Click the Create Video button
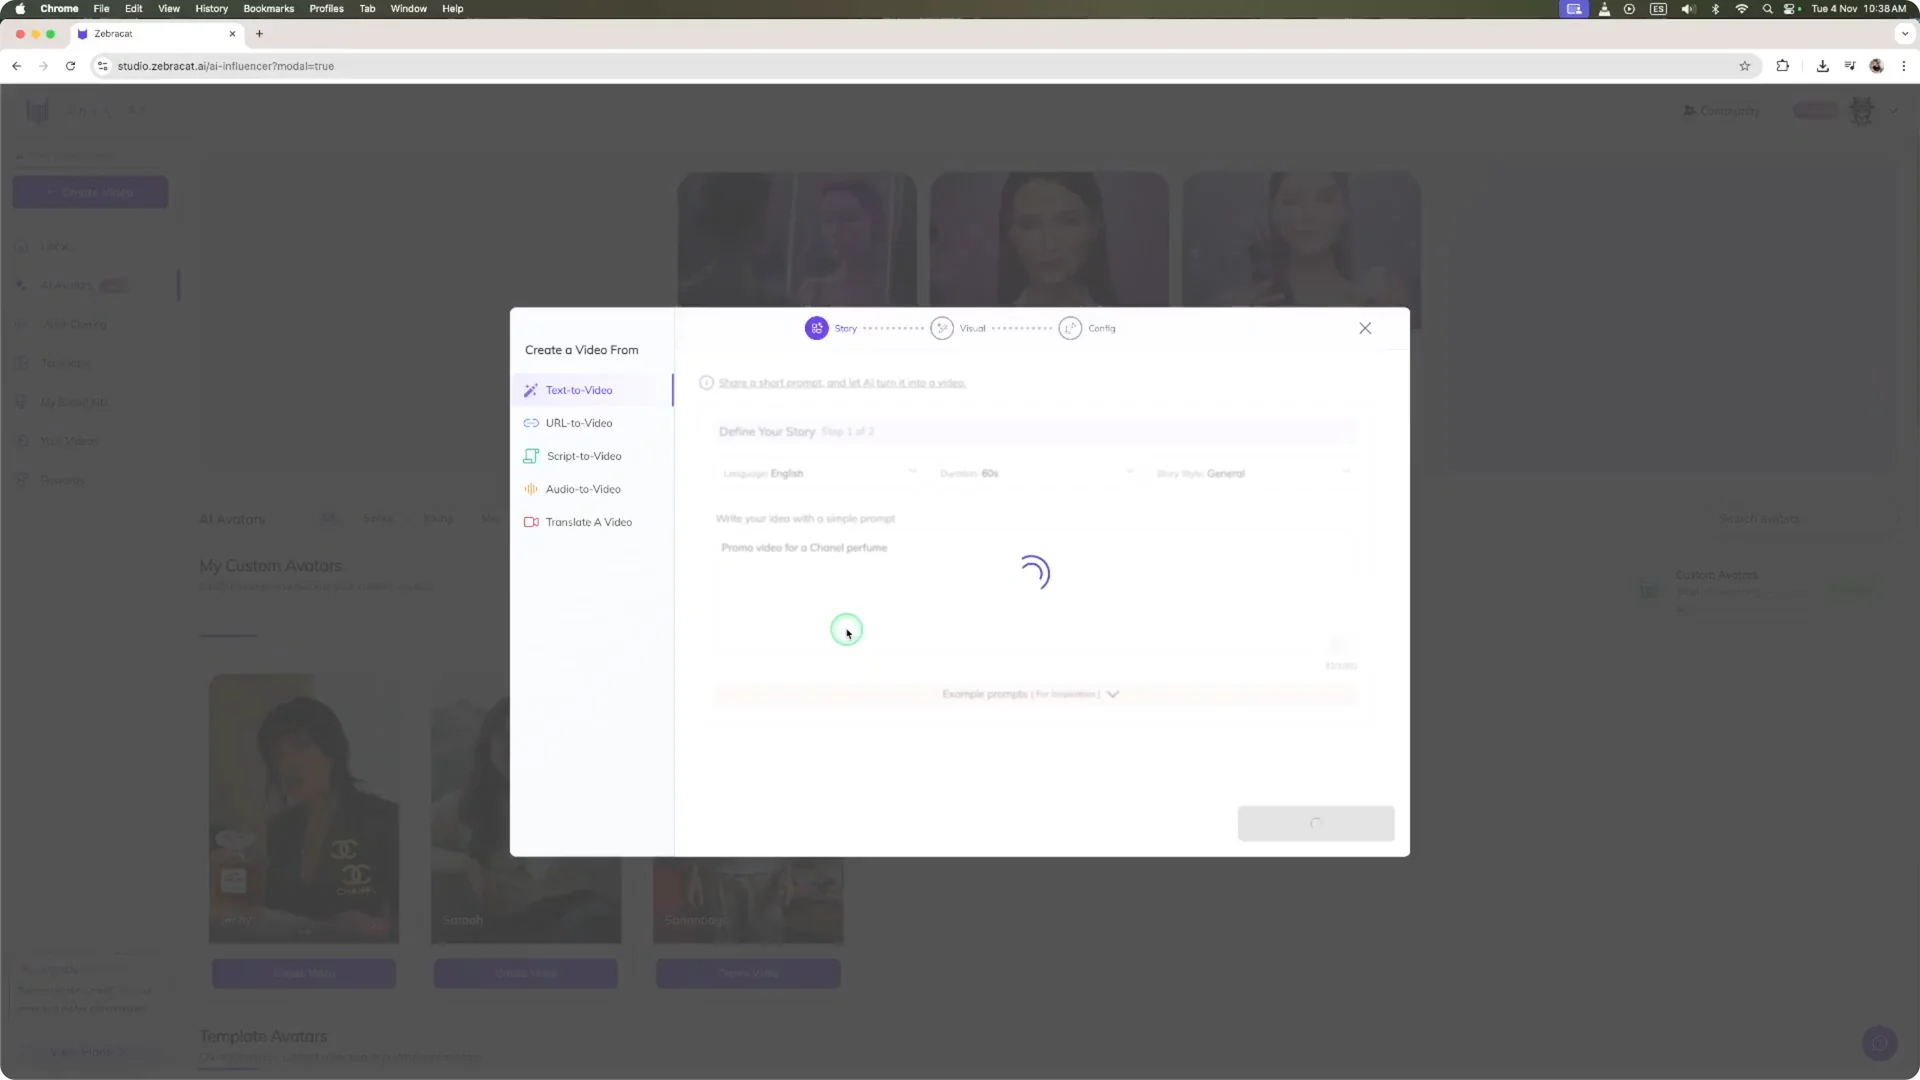Image resolution: width=1920 pixels, height=1080 pixels. (89, 192)
